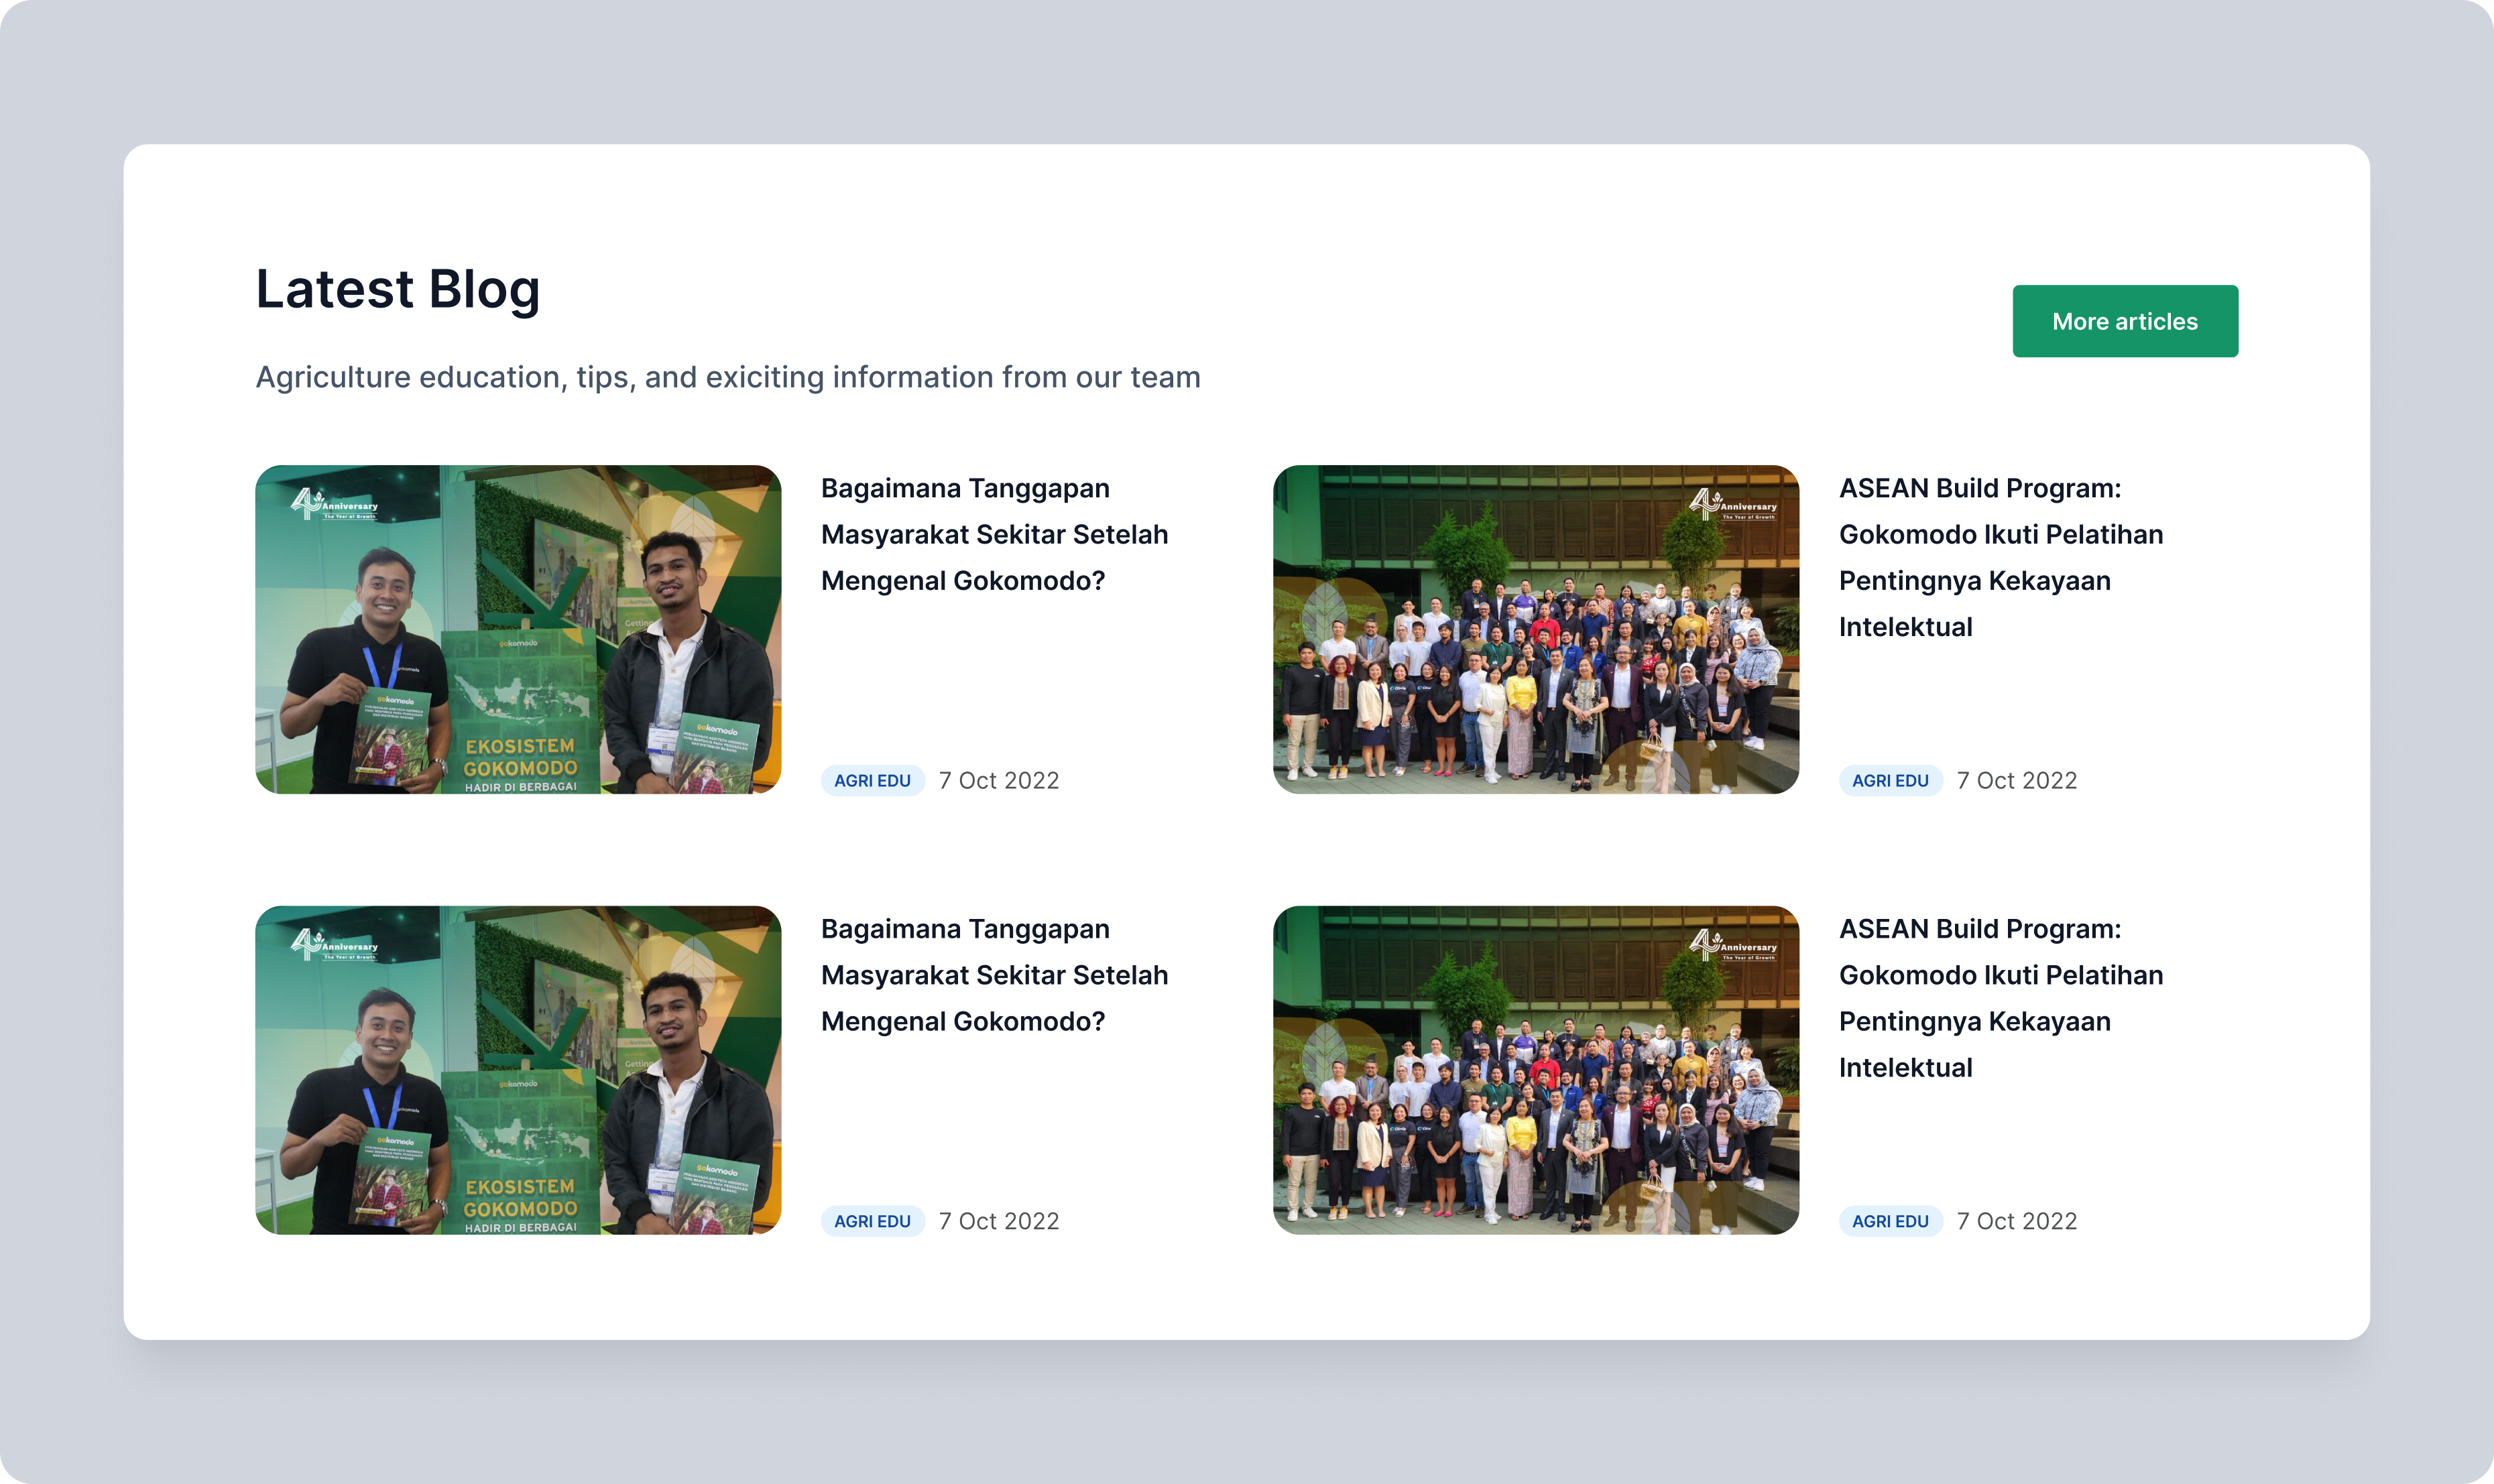The image size is (2494, 1484).
Task: Click 7 Oct 2022 date of first-row ASEAN article
Action: click(2016, 780)
